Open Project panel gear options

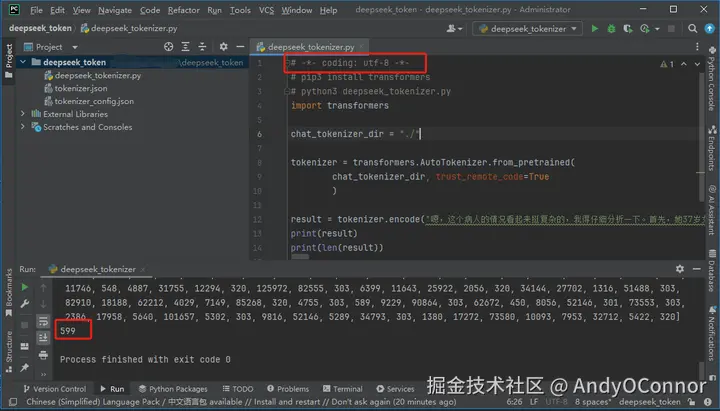point(223,46)
